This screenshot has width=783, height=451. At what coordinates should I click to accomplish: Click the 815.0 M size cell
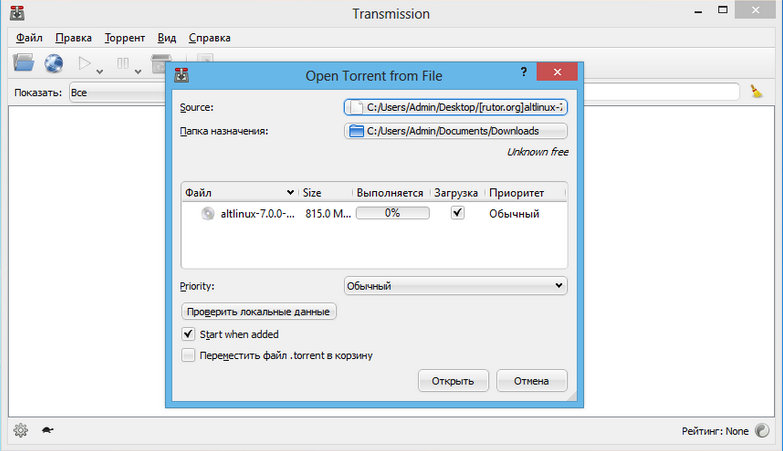click(328, 214)
